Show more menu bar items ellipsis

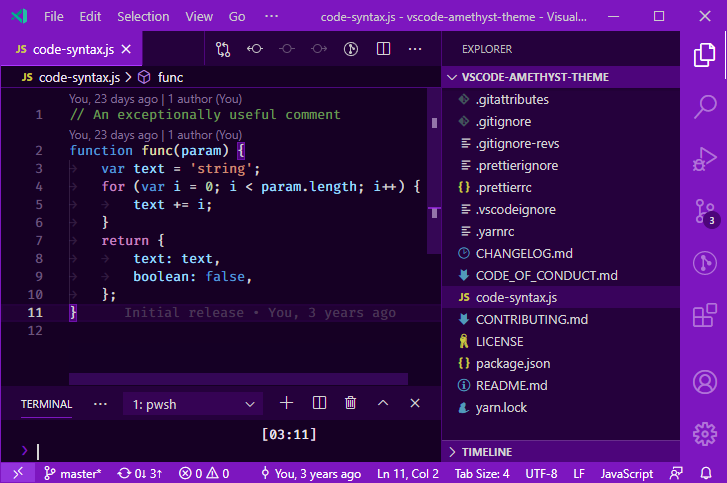click(271, 17)
